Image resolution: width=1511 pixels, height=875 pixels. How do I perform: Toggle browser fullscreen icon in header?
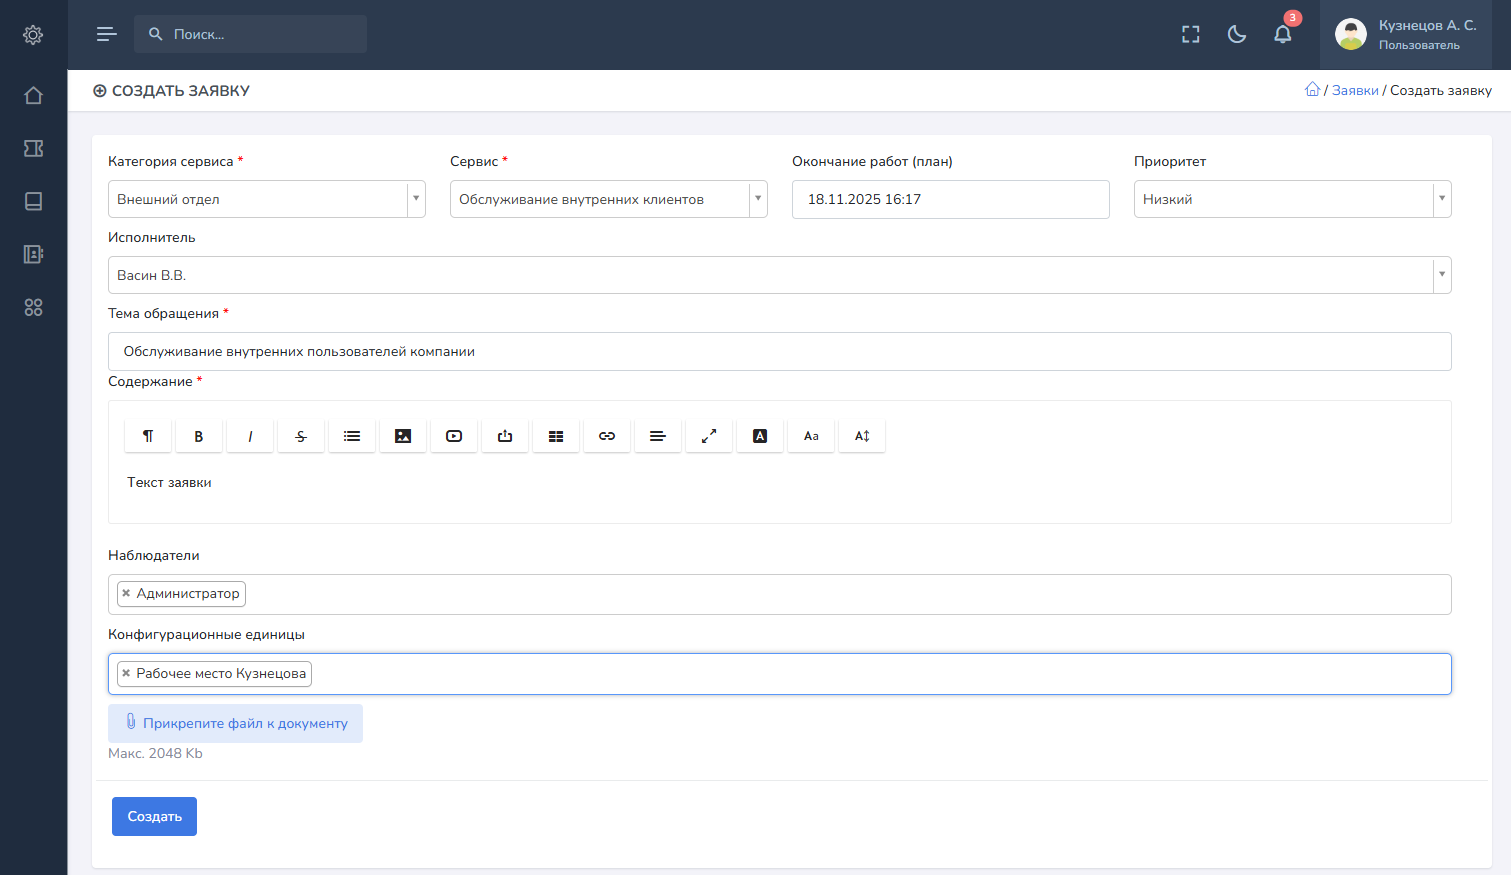tap(1190, 34)
